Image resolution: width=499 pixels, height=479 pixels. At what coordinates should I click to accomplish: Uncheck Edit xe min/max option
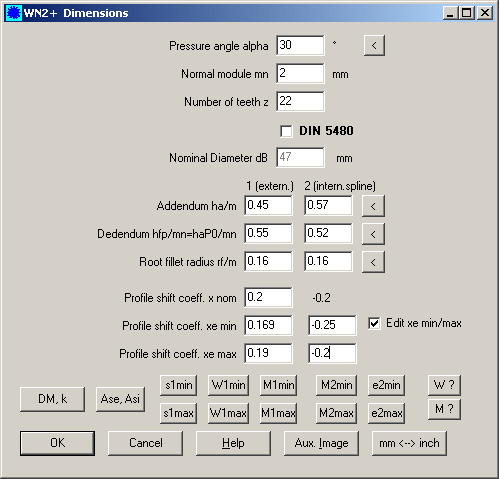point(374,323)
